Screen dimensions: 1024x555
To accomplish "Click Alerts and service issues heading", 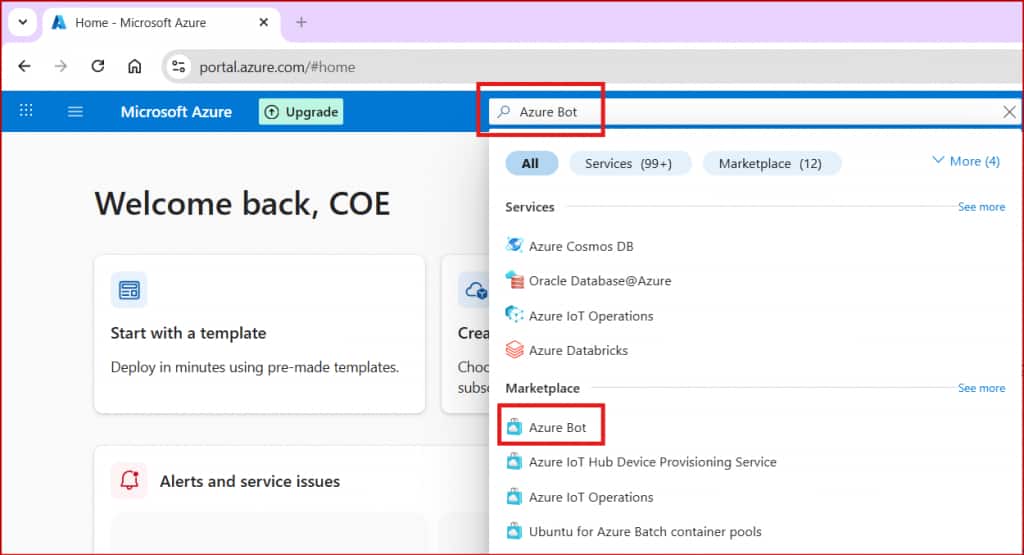I will pyautogui.click(x=250, y=481).
